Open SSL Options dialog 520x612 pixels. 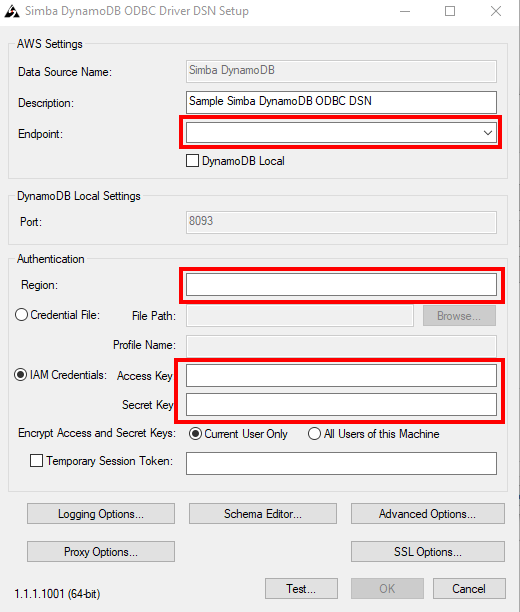427,552
